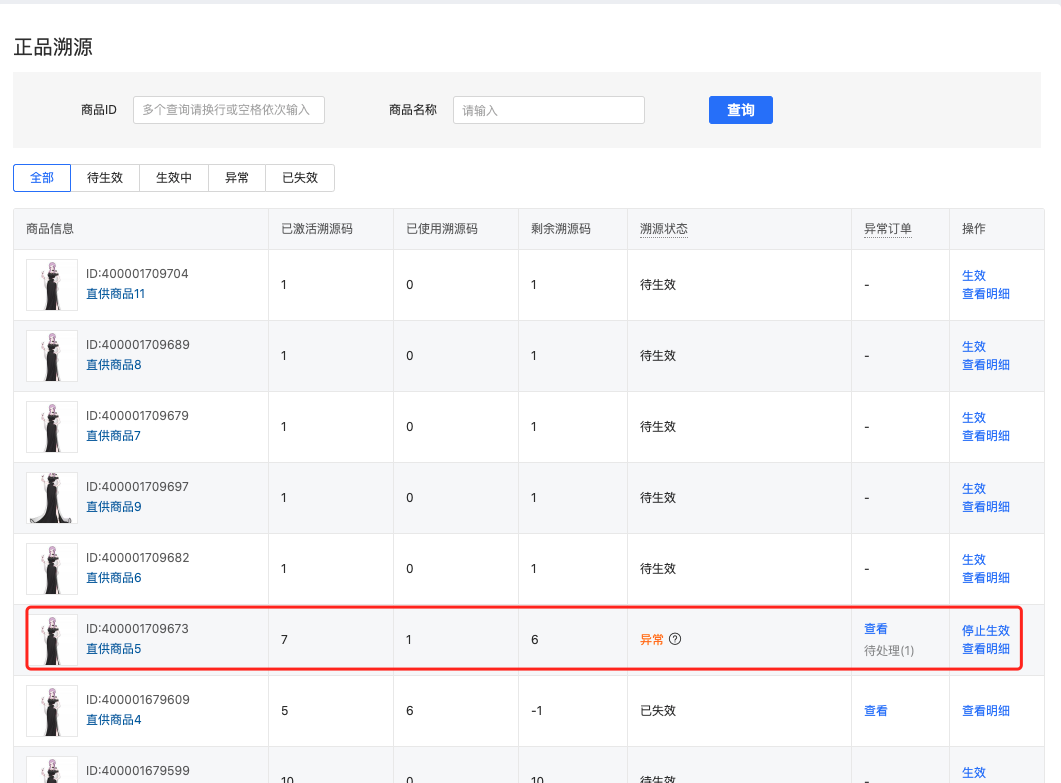Open the 直供商品5 product link
This screenshot has height=783, width=1061.
114,649
